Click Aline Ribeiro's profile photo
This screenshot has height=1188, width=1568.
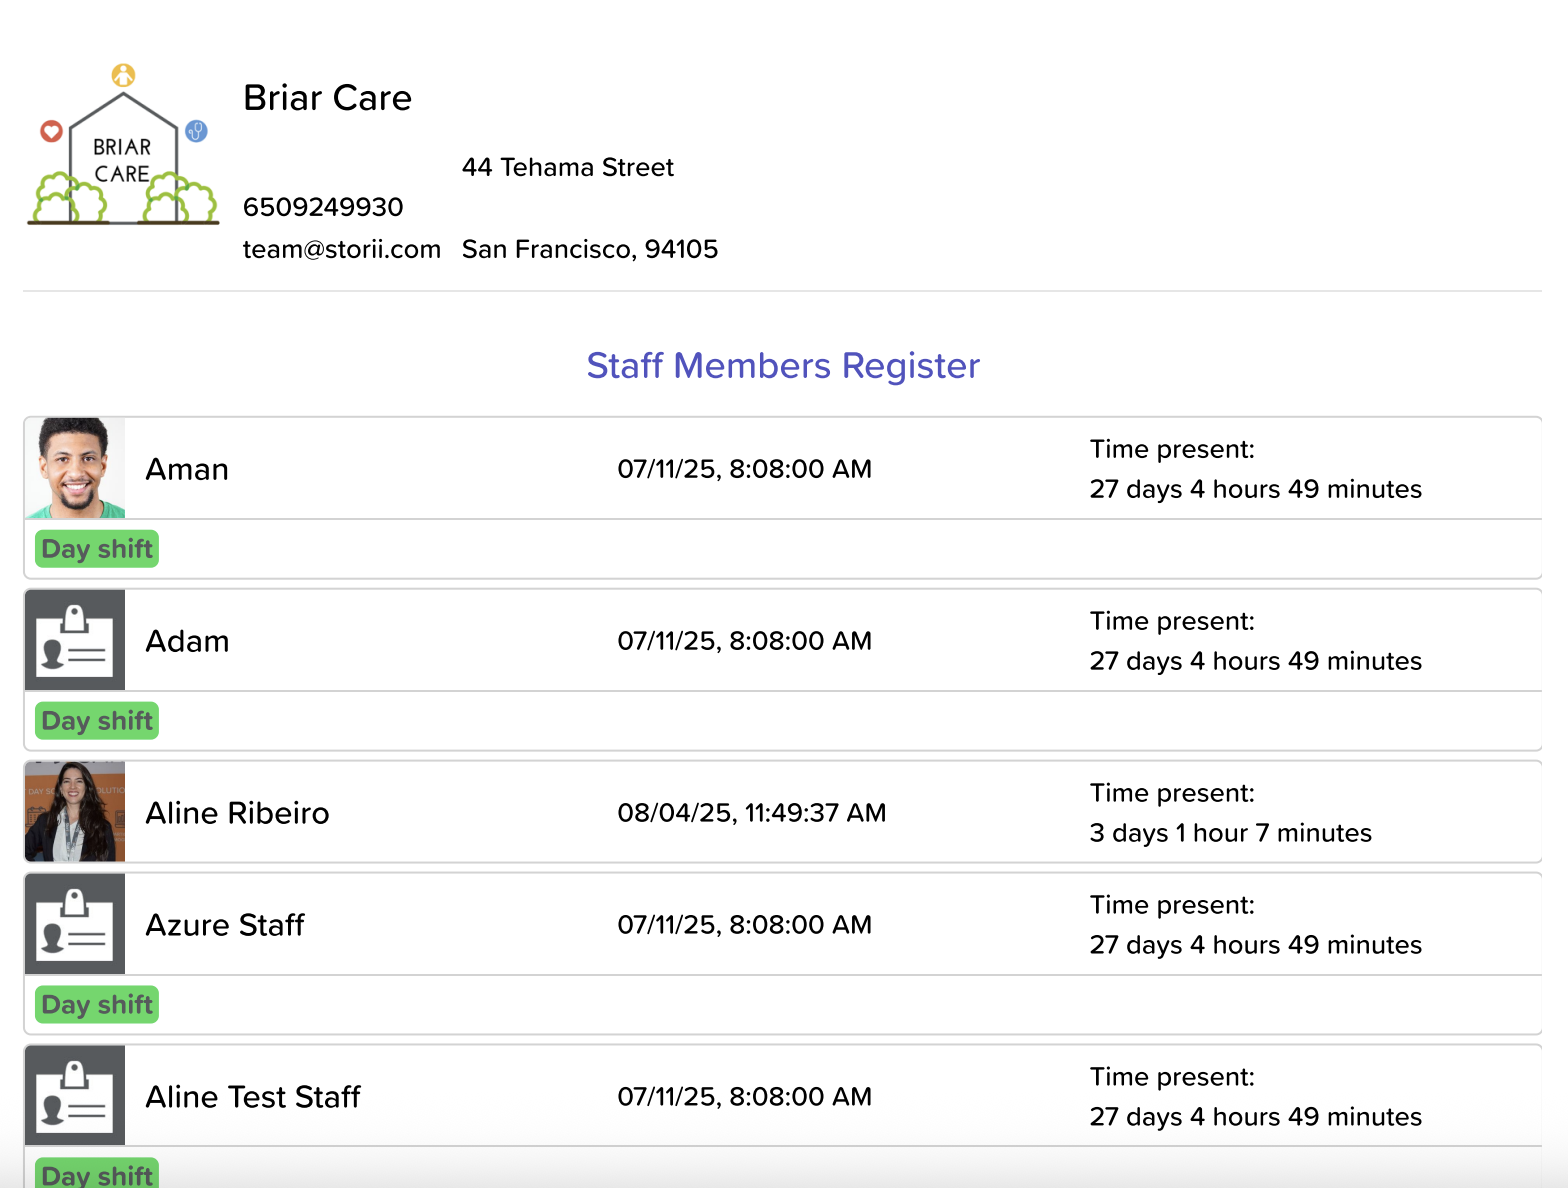tap(75, 812)
